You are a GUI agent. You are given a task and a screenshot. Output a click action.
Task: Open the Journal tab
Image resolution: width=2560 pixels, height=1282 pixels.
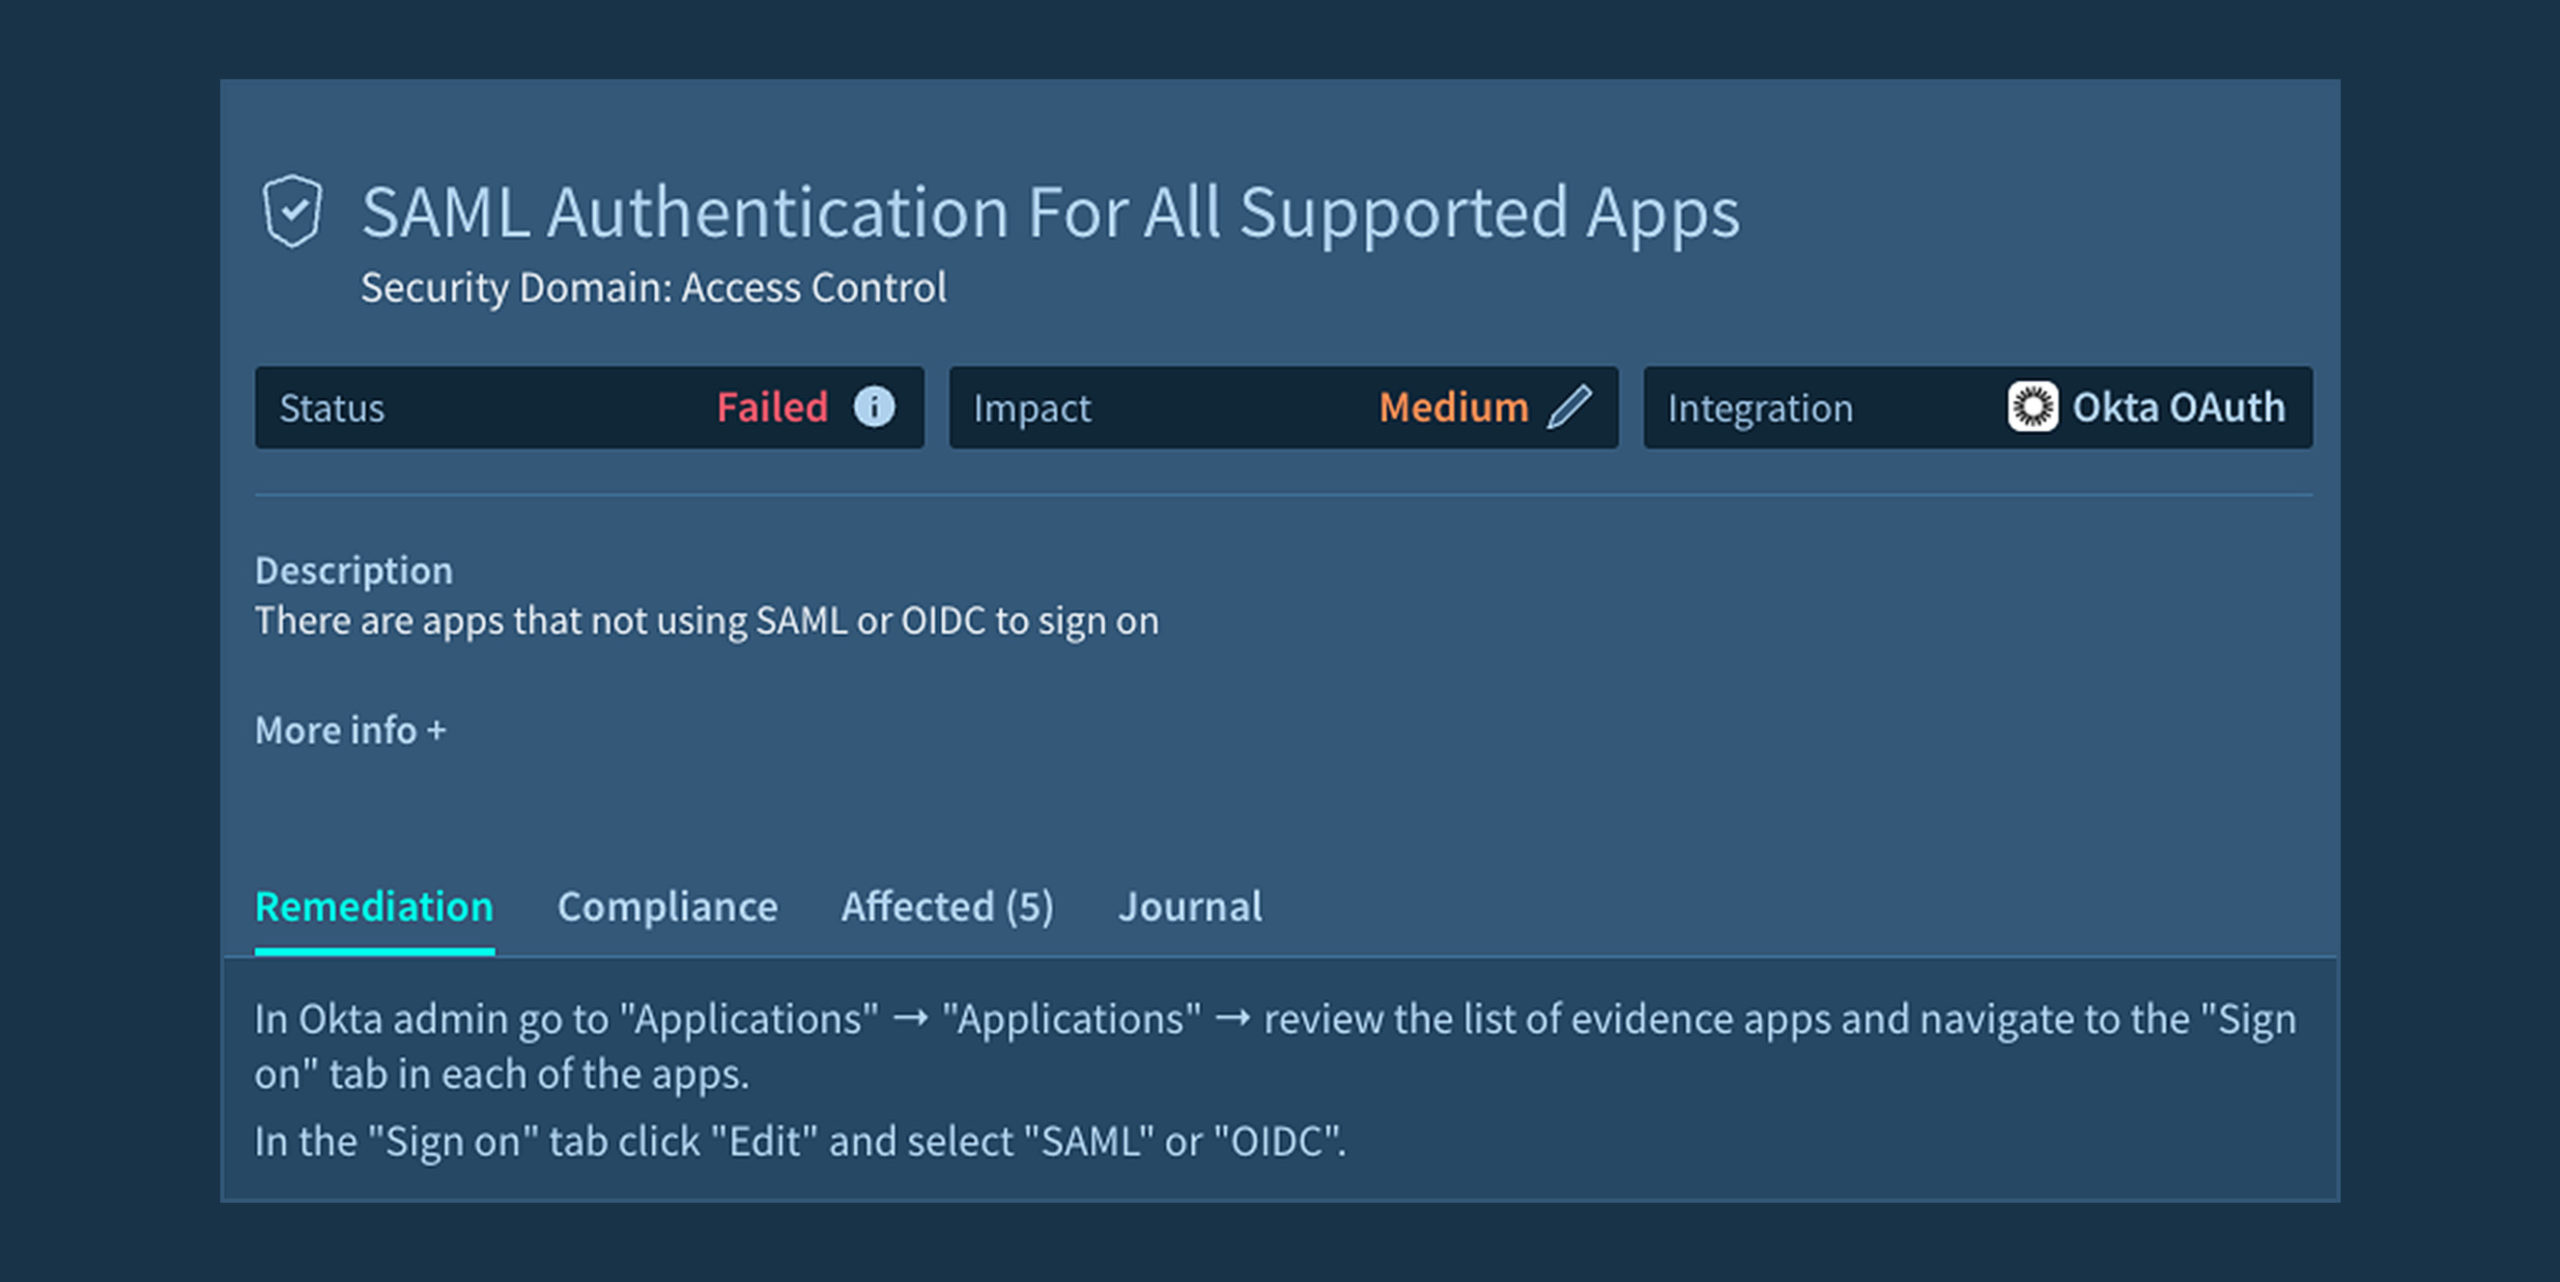tap(1190, 907)
